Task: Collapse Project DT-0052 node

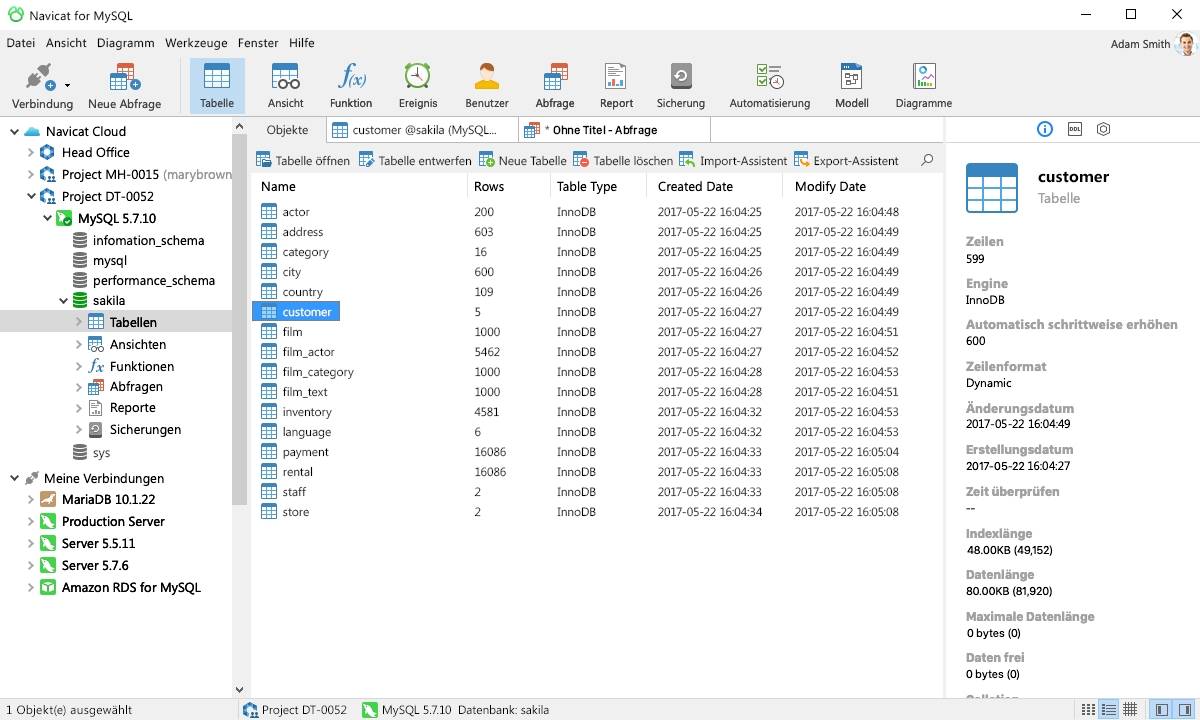Action: [x=31, y=197]
